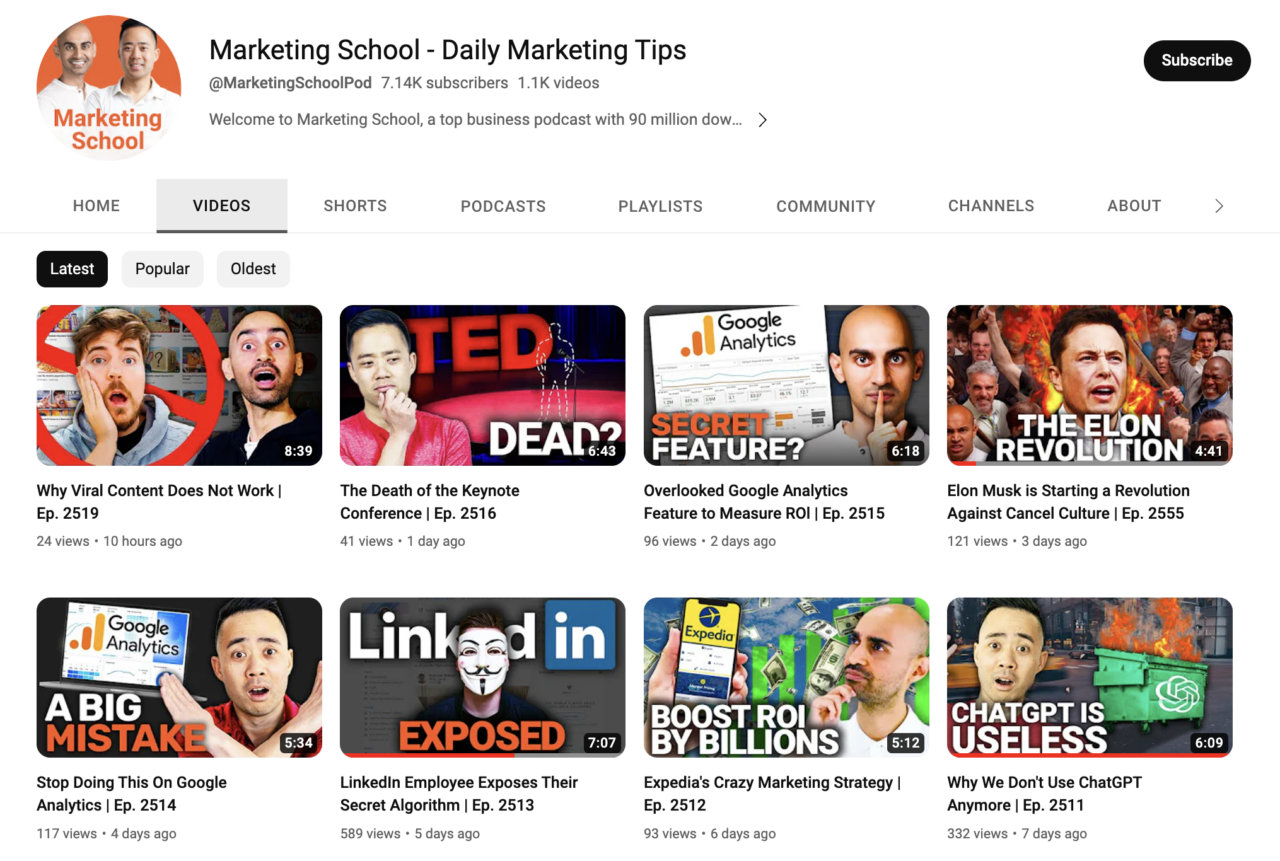Screen dimensions: 1280x861
Task: Open the 'LinkedIn Exposed' episode thumbnail
Action: [482, 677]
